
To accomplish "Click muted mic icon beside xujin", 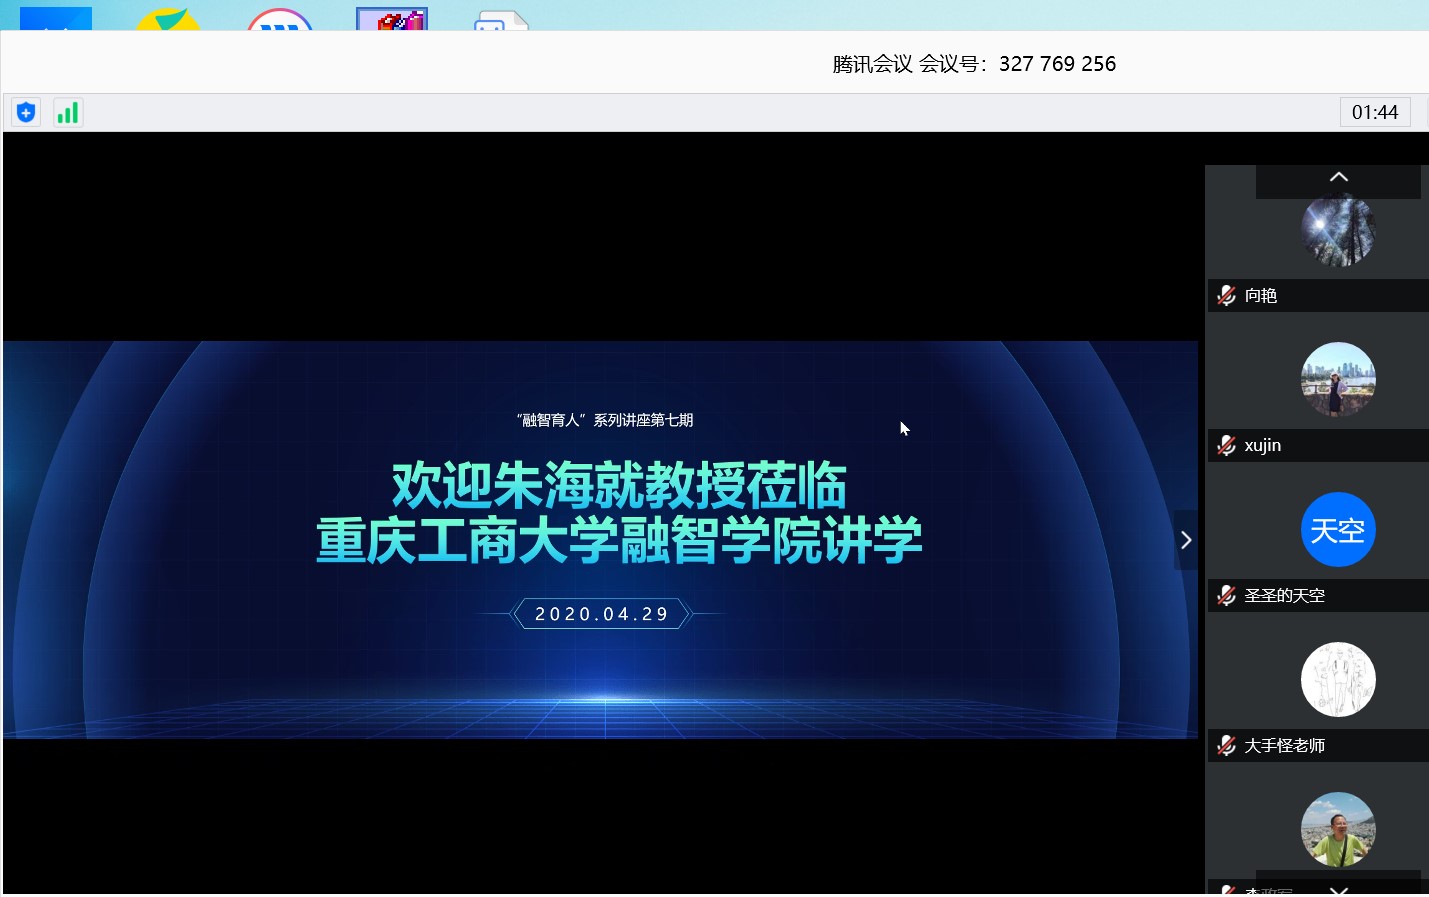I will pyautogui.click(x=1226, y=445).
